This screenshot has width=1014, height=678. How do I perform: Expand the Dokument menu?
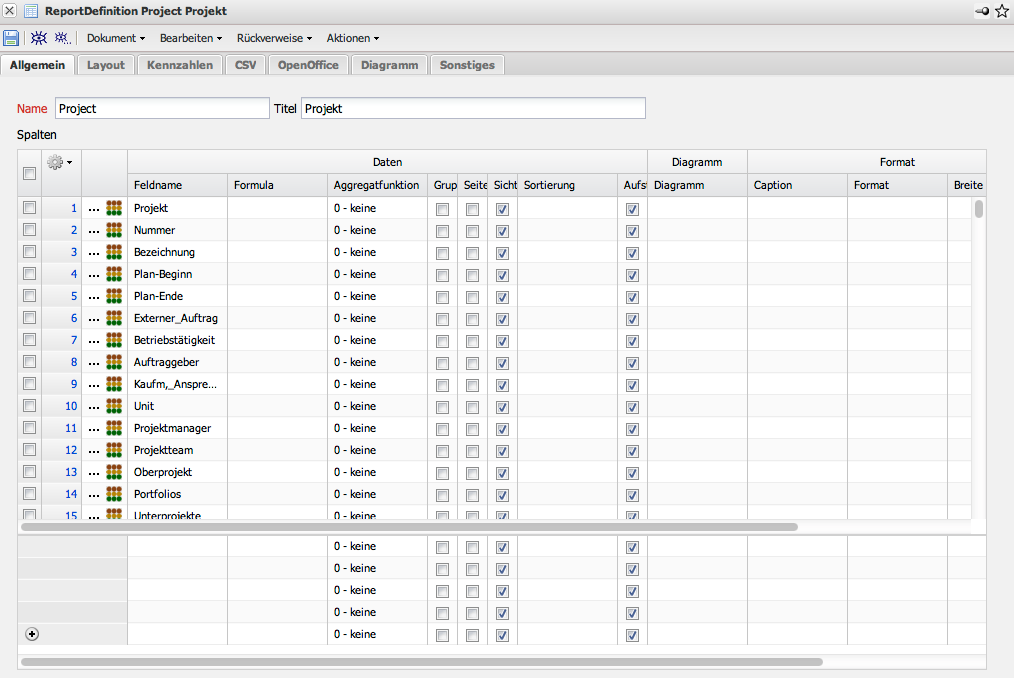116,38
